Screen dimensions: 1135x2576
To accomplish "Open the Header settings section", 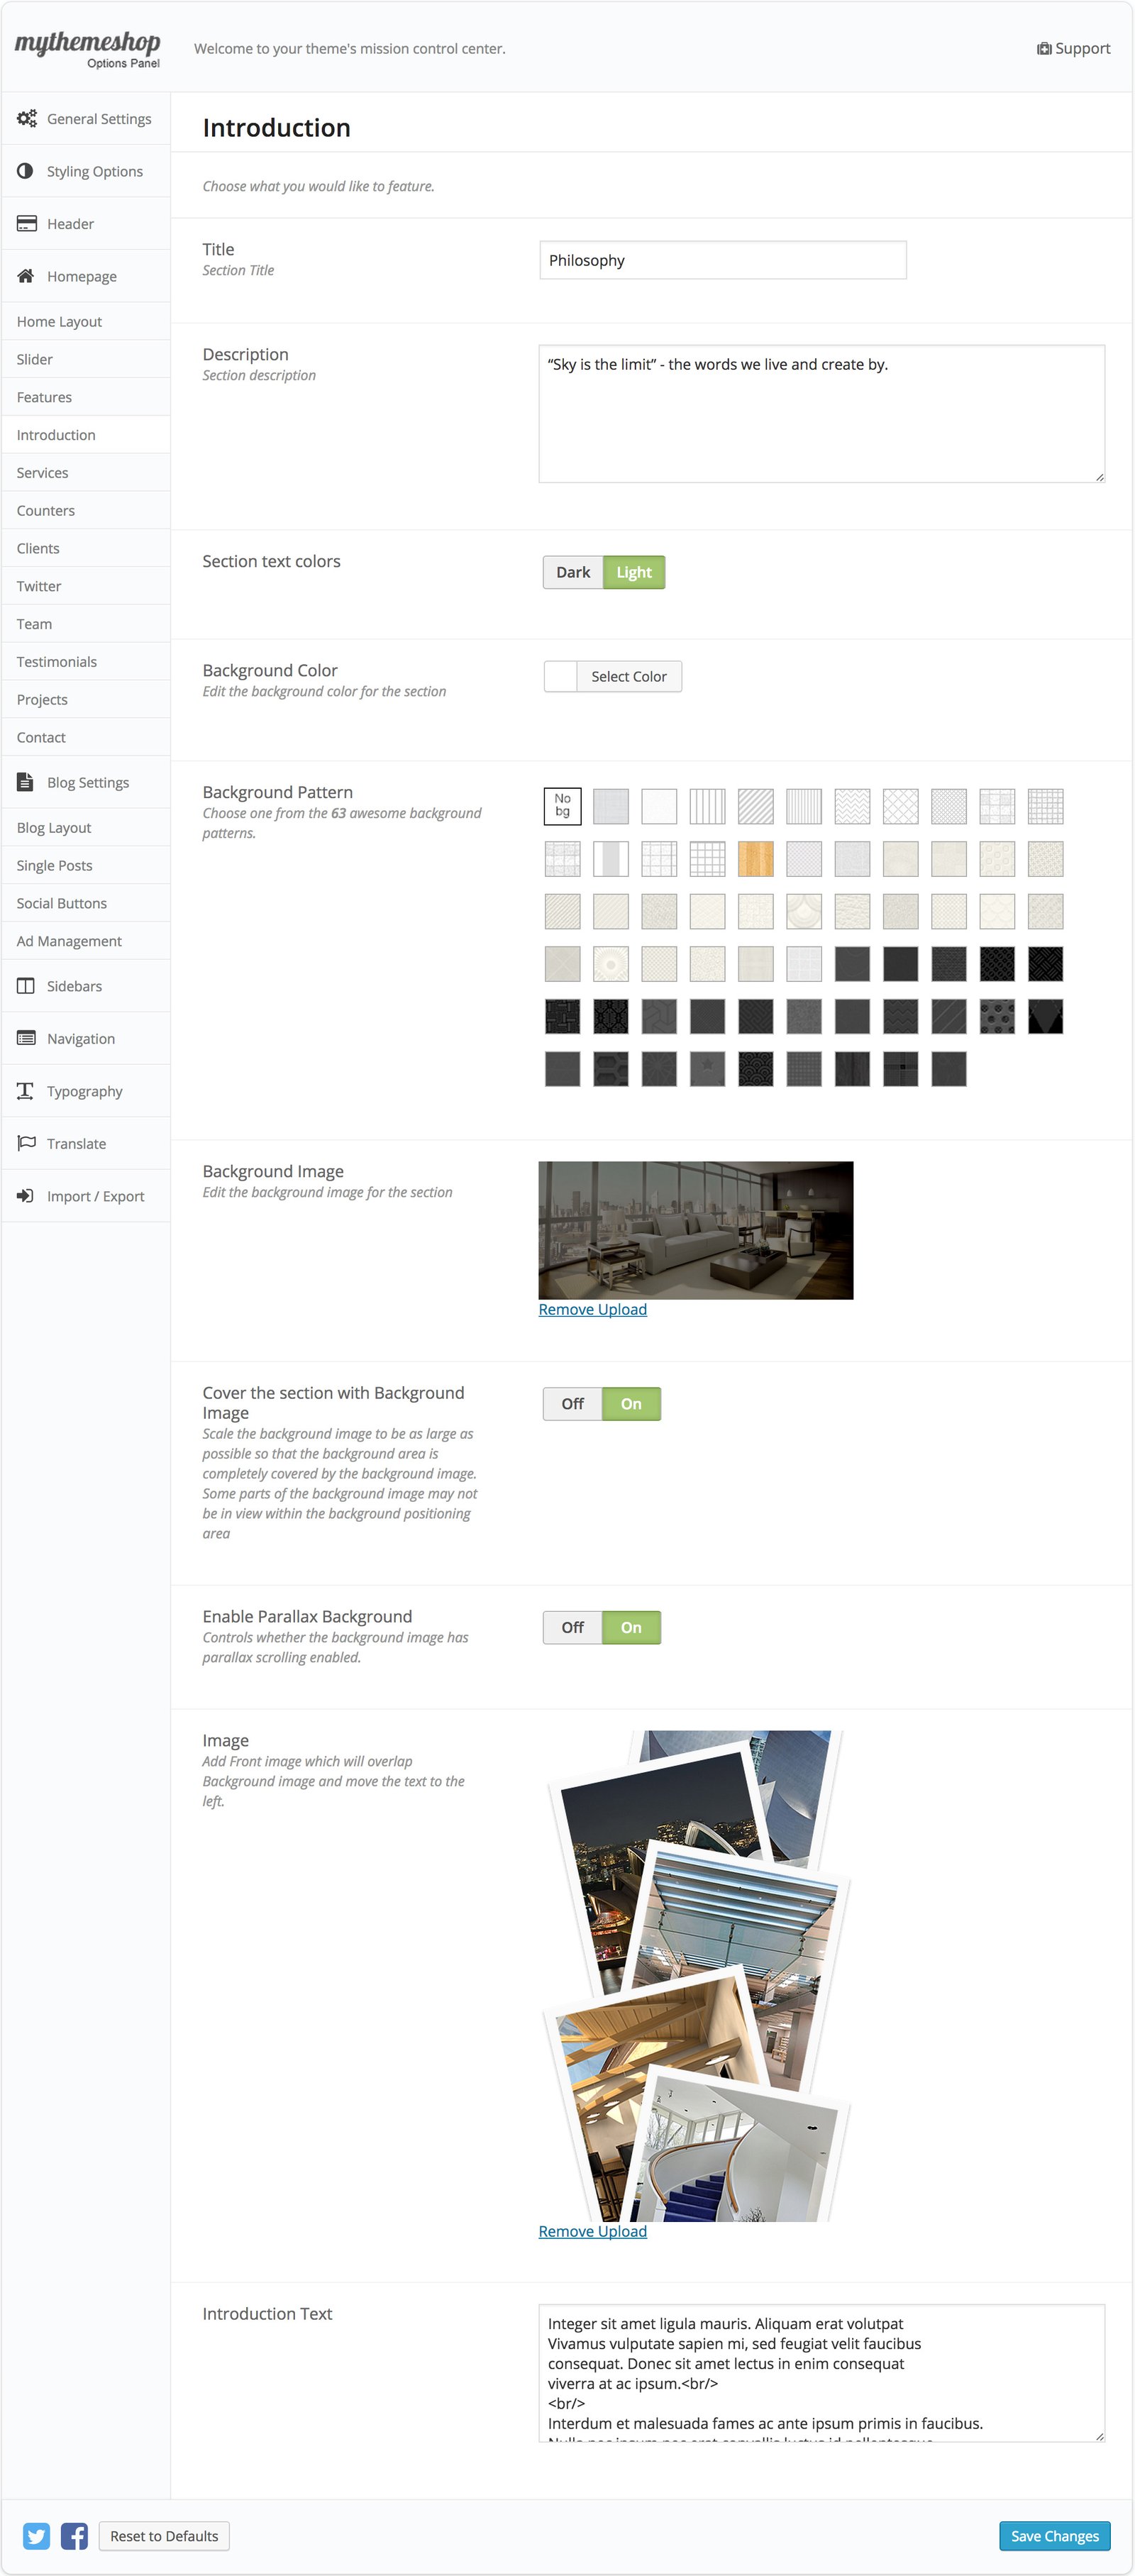I will [x=70, y=224].
